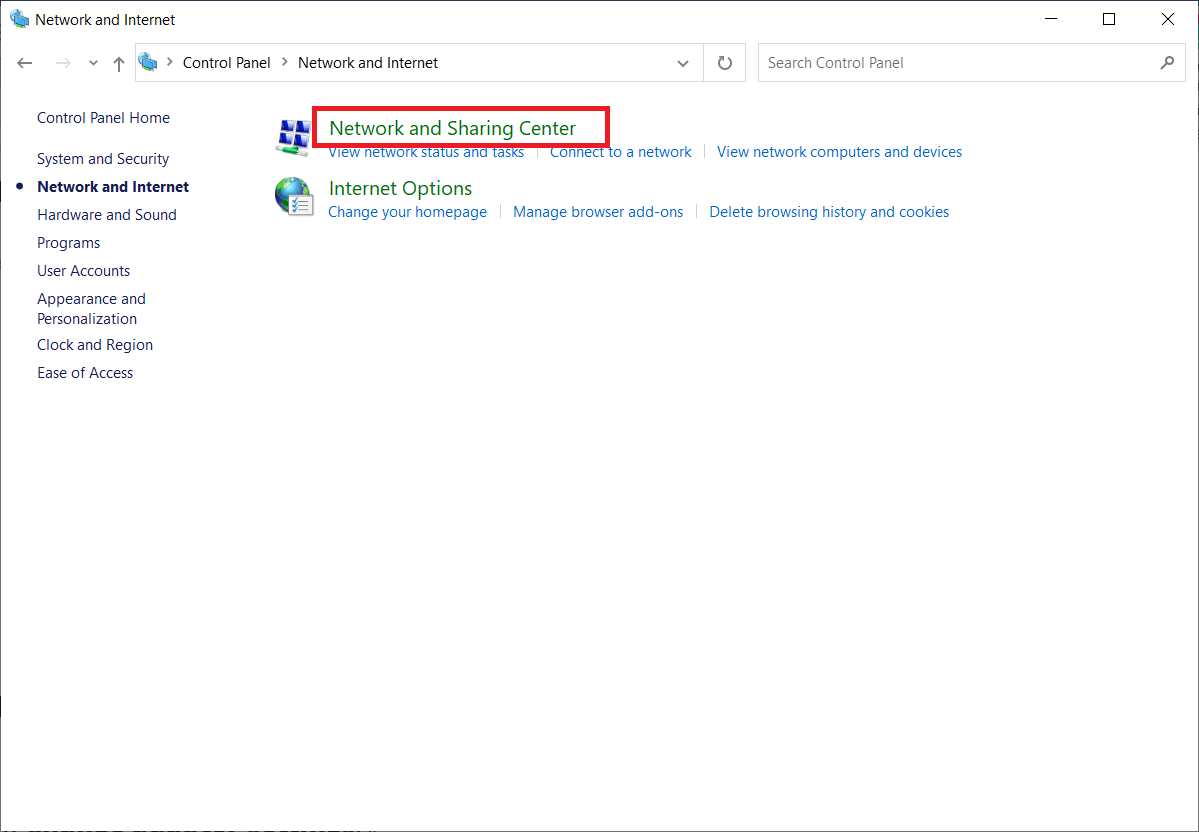Select Network and Internet breadcrumb segment
Screen dimensions: 1199x832
point(368,63)
